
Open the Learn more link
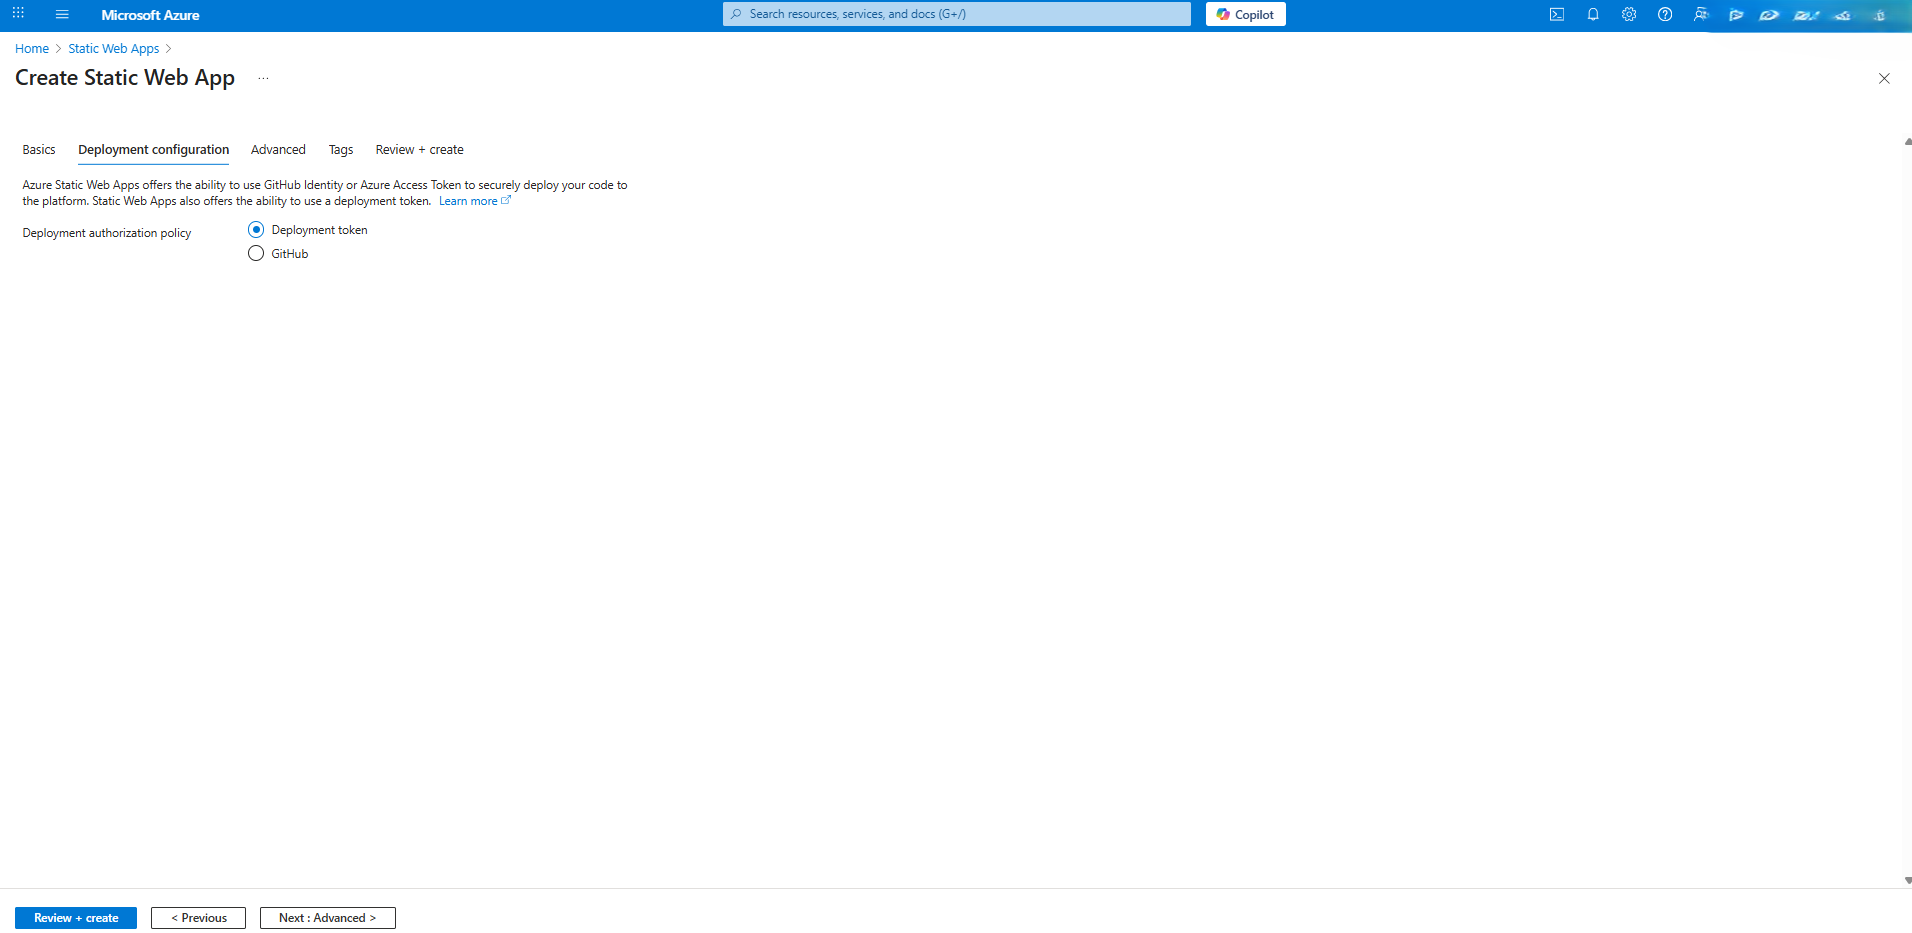[468, 201]
